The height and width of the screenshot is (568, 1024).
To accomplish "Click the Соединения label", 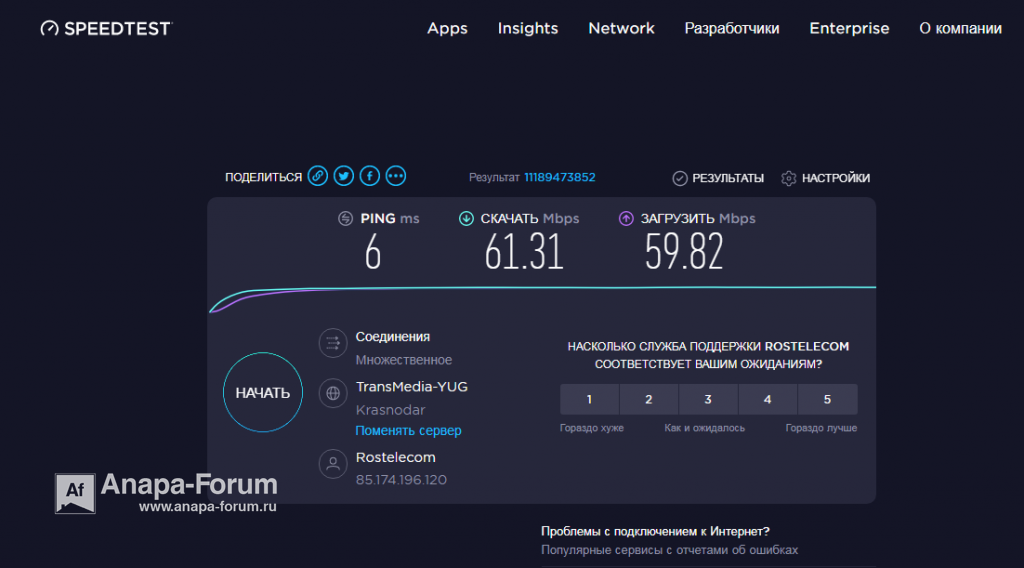I will click(392, 337).
